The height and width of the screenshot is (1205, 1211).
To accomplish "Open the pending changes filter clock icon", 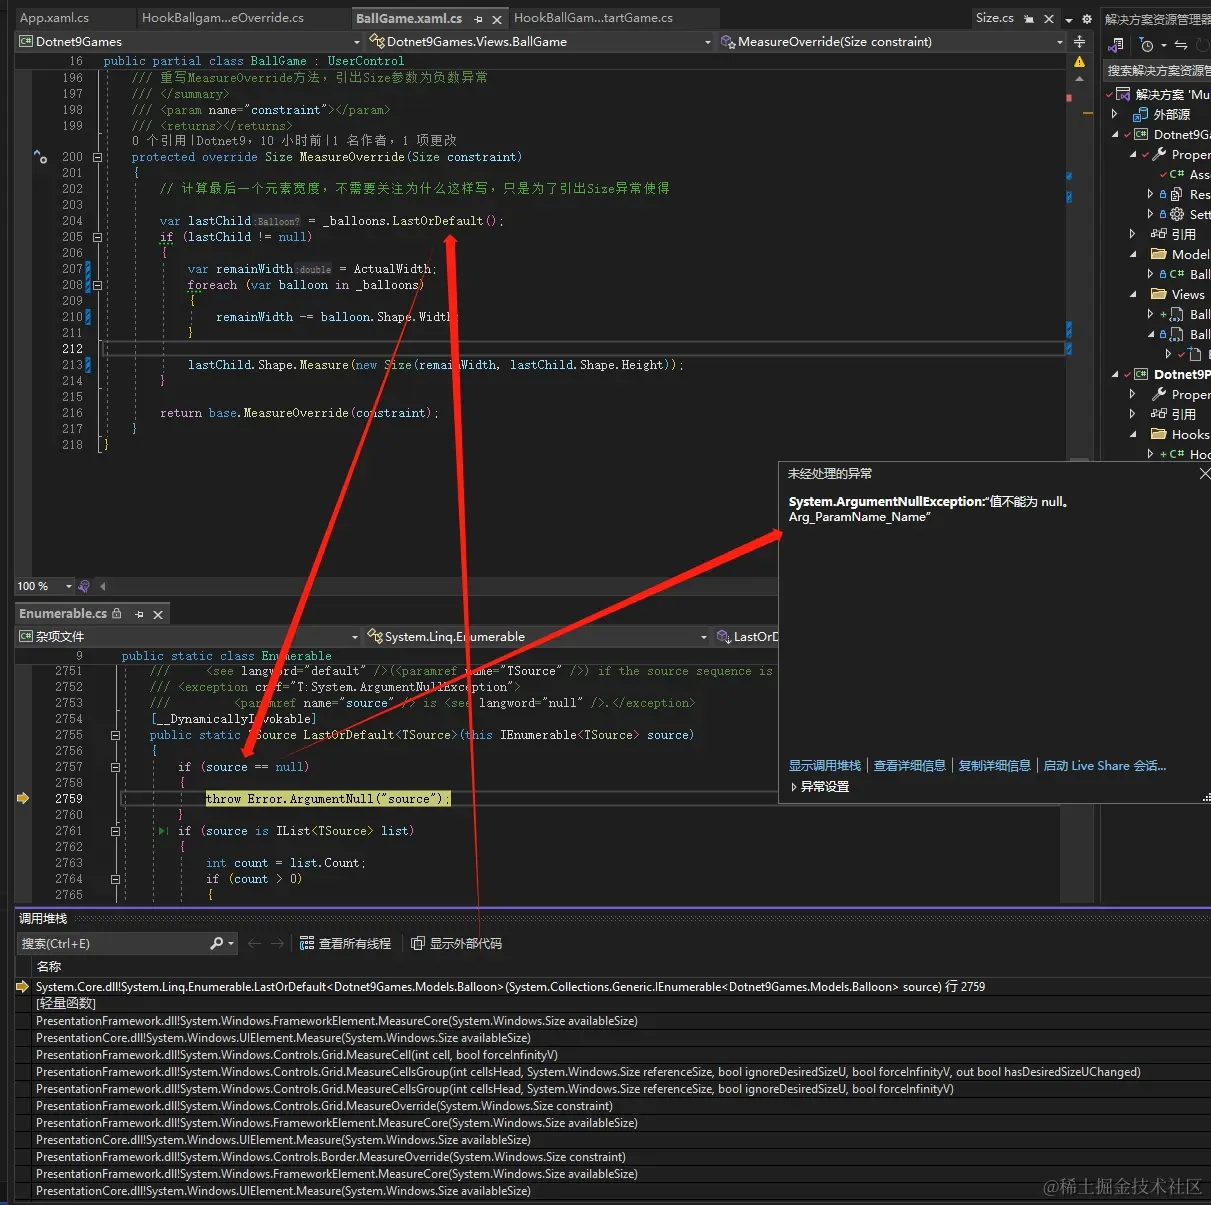I will 1147,45.
